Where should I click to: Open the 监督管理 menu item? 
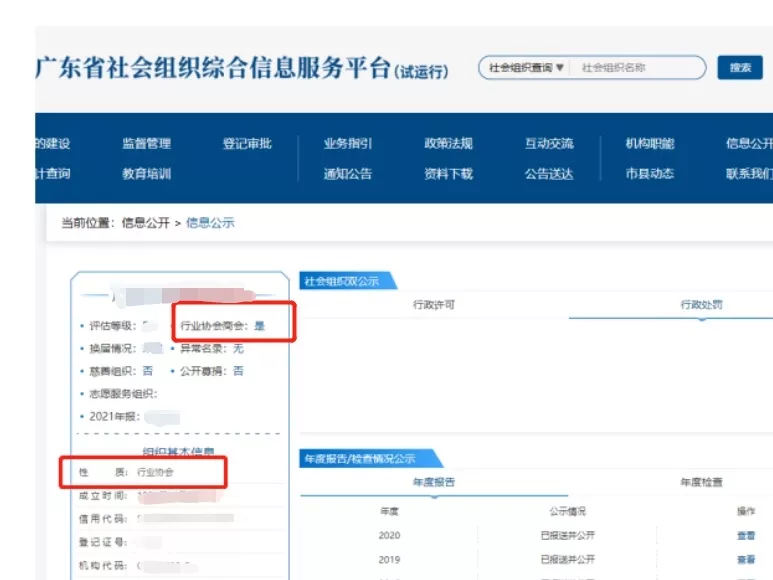146,144
